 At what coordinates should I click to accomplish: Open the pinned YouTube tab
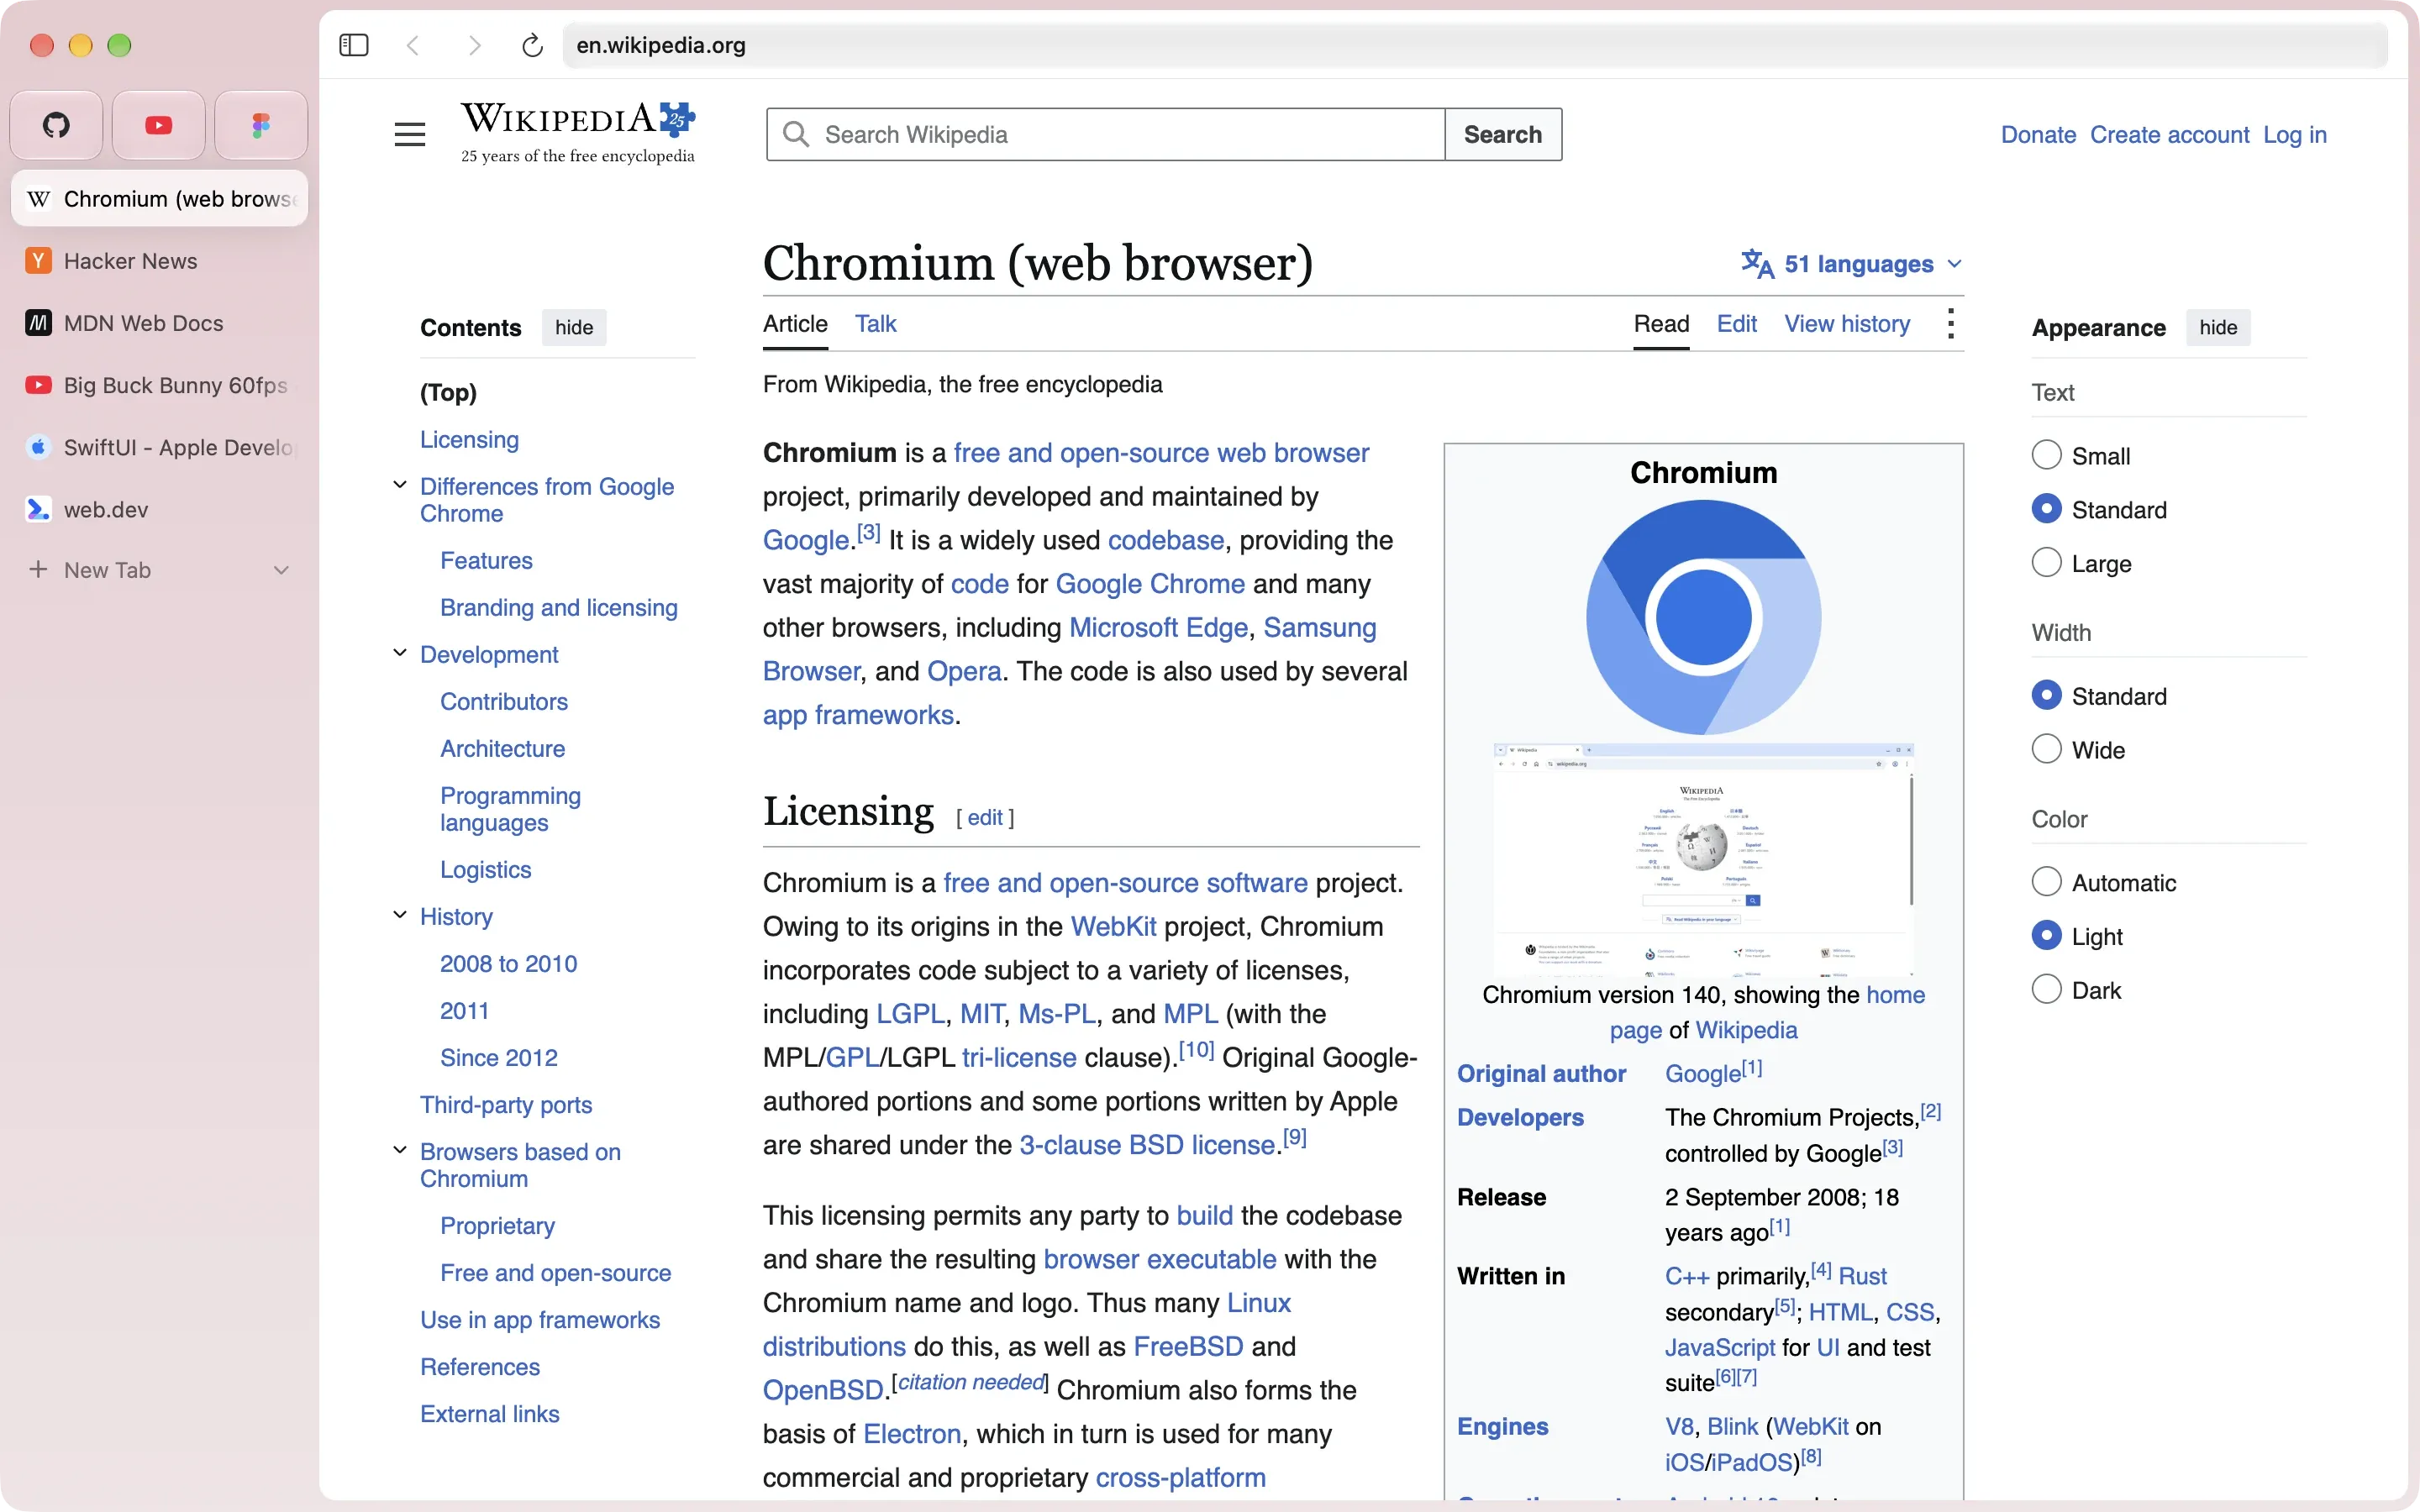[159, 125]
